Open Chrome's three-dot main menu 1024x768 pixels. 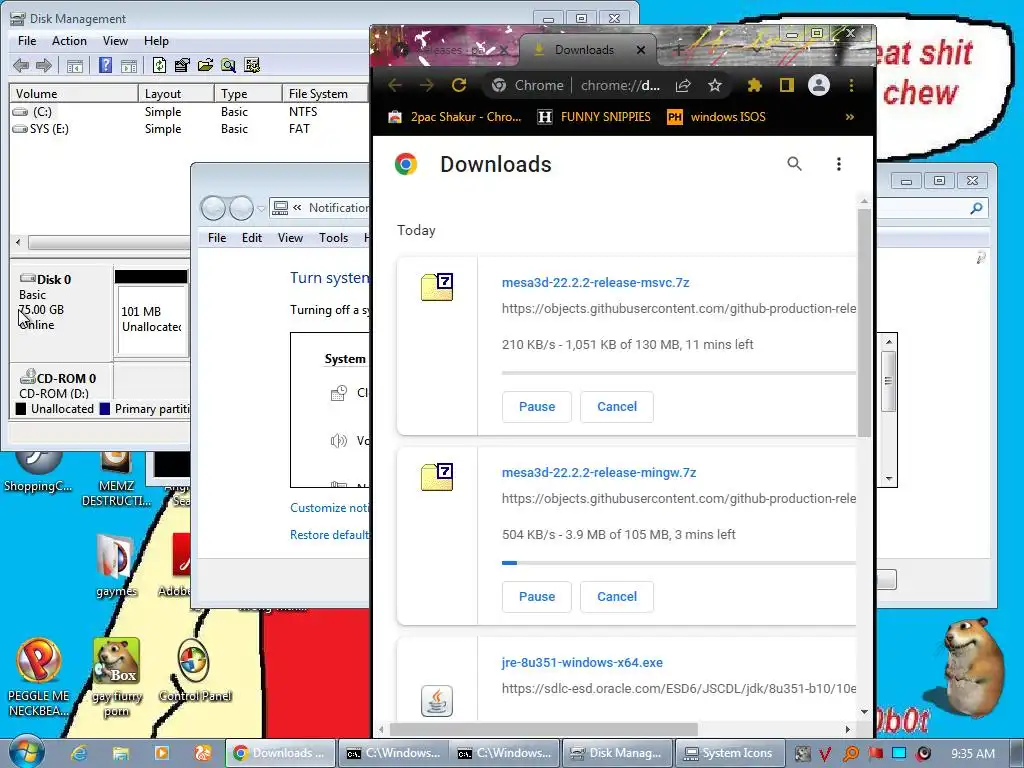(x=851, y=86)
